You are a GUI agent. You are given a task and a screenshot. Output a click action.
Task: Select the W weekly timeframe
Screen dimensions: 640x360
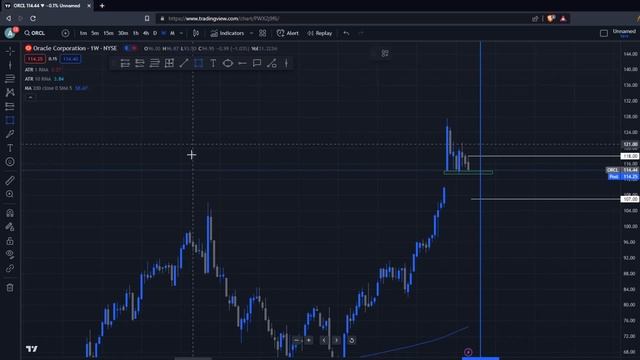tap(164, 33)
